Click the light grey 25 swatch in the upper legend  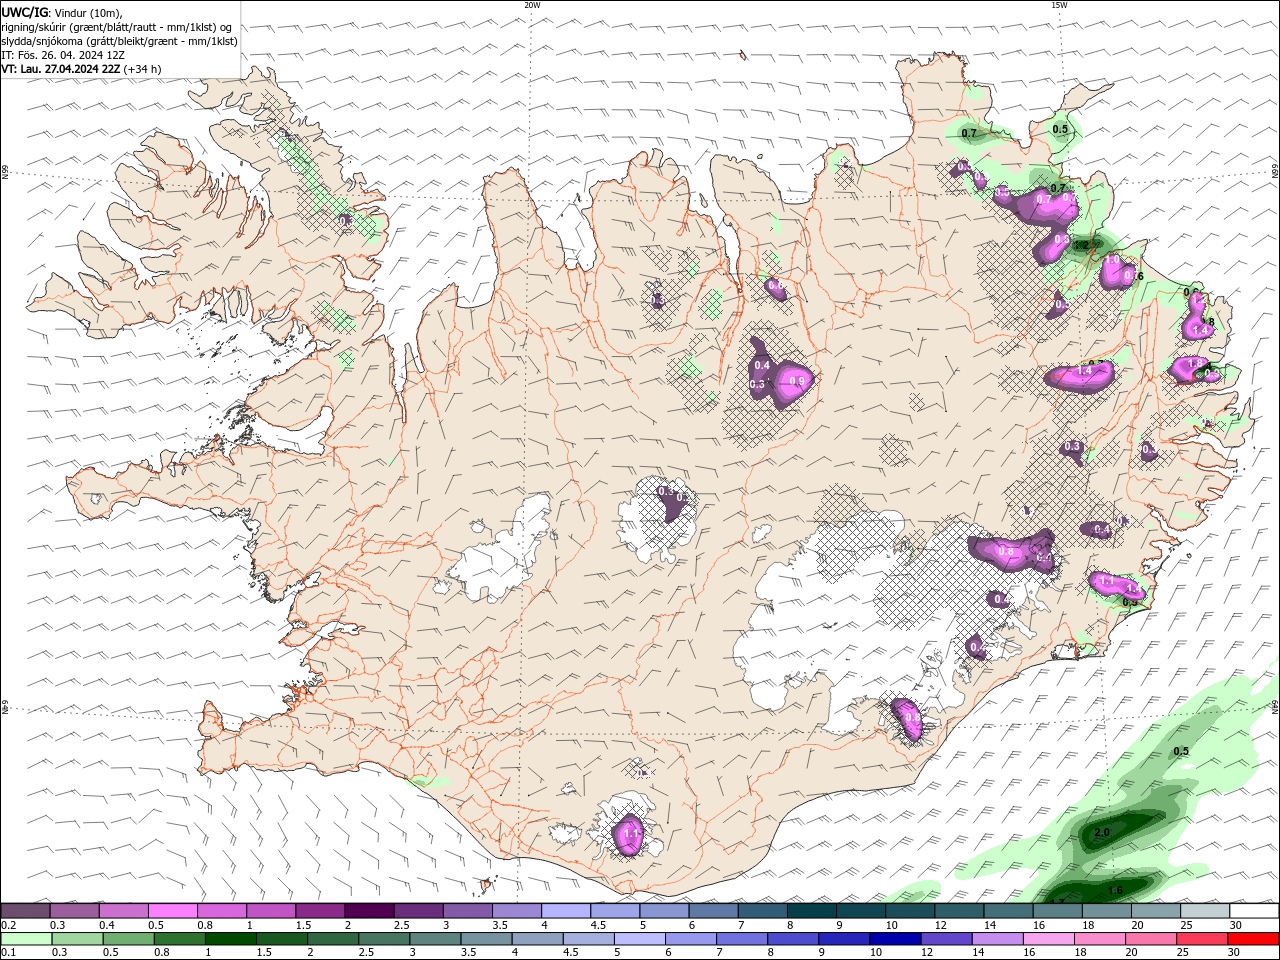tap(1205, 911)
